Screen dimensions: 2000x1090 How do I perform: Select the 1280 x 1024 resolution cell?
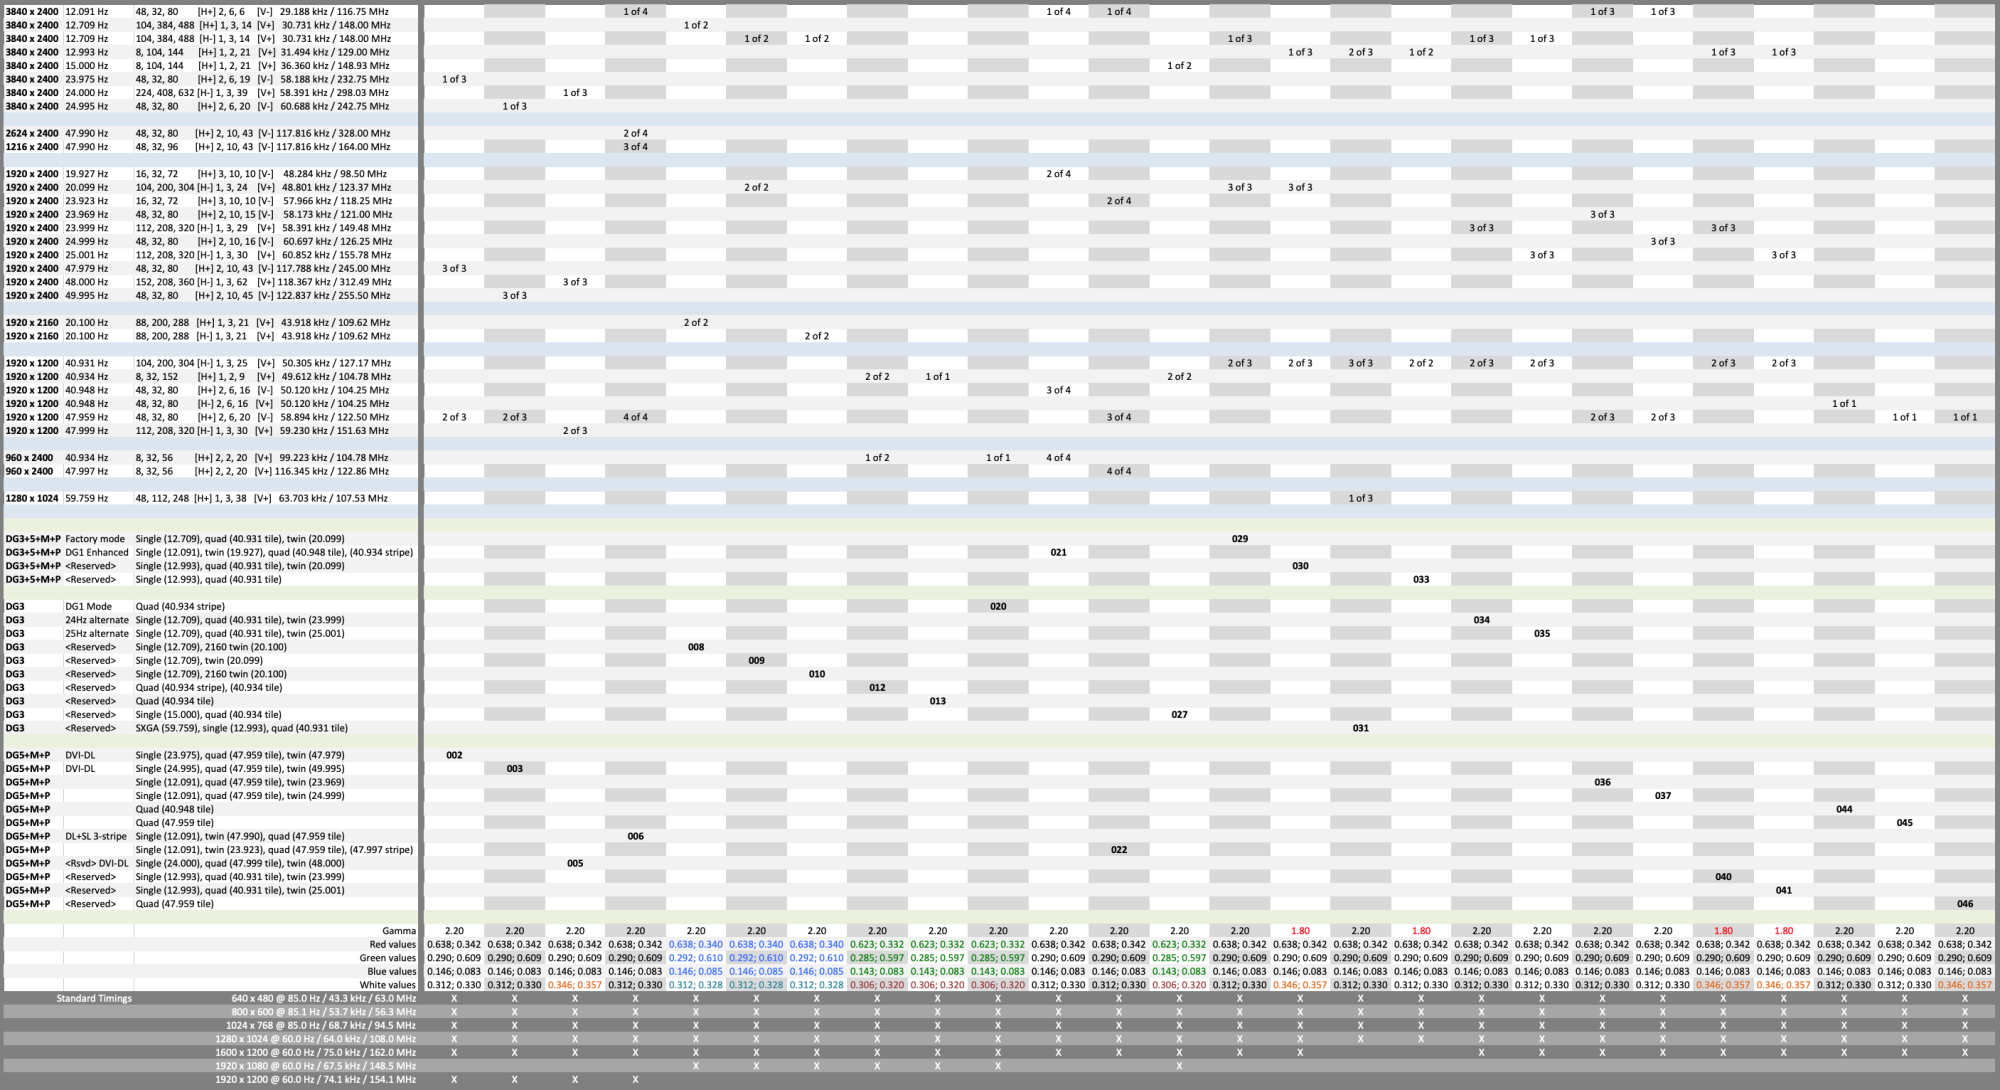click(x=32, y=498)
